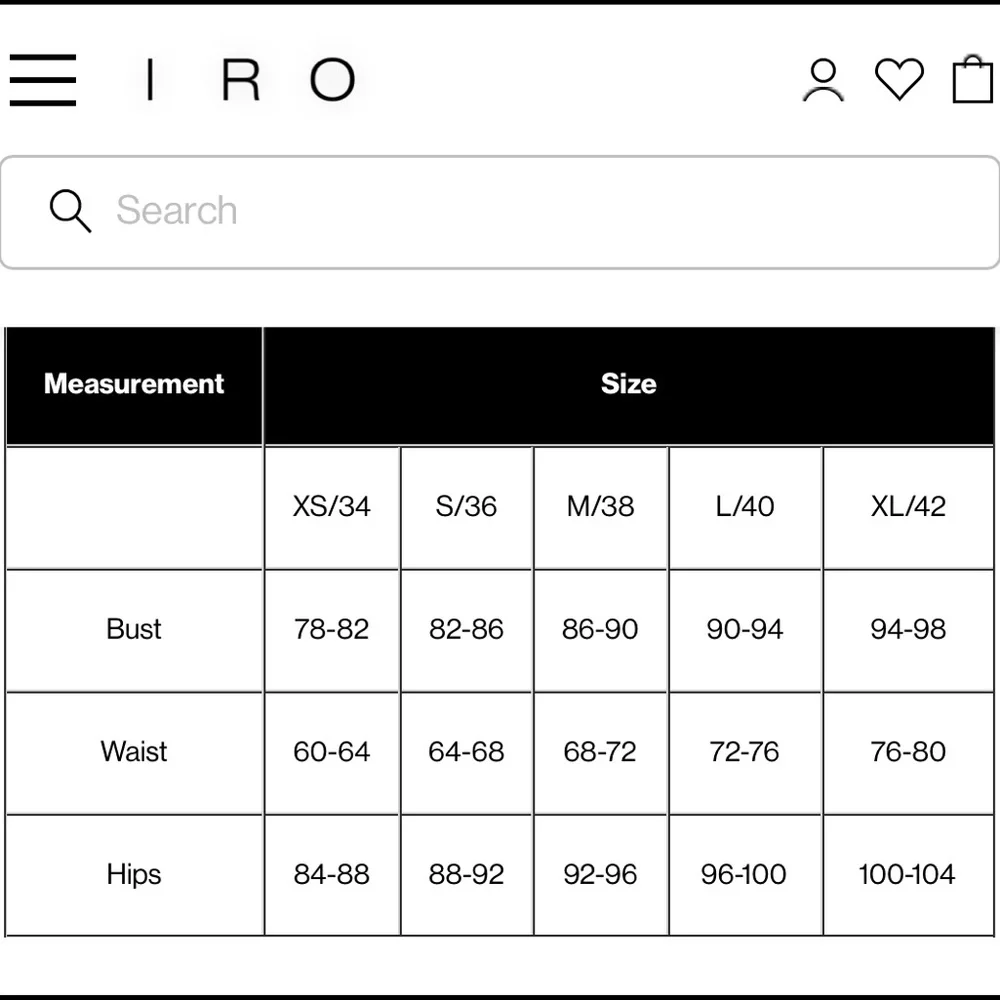Open the heart wishlist icon

coord(899,79)
